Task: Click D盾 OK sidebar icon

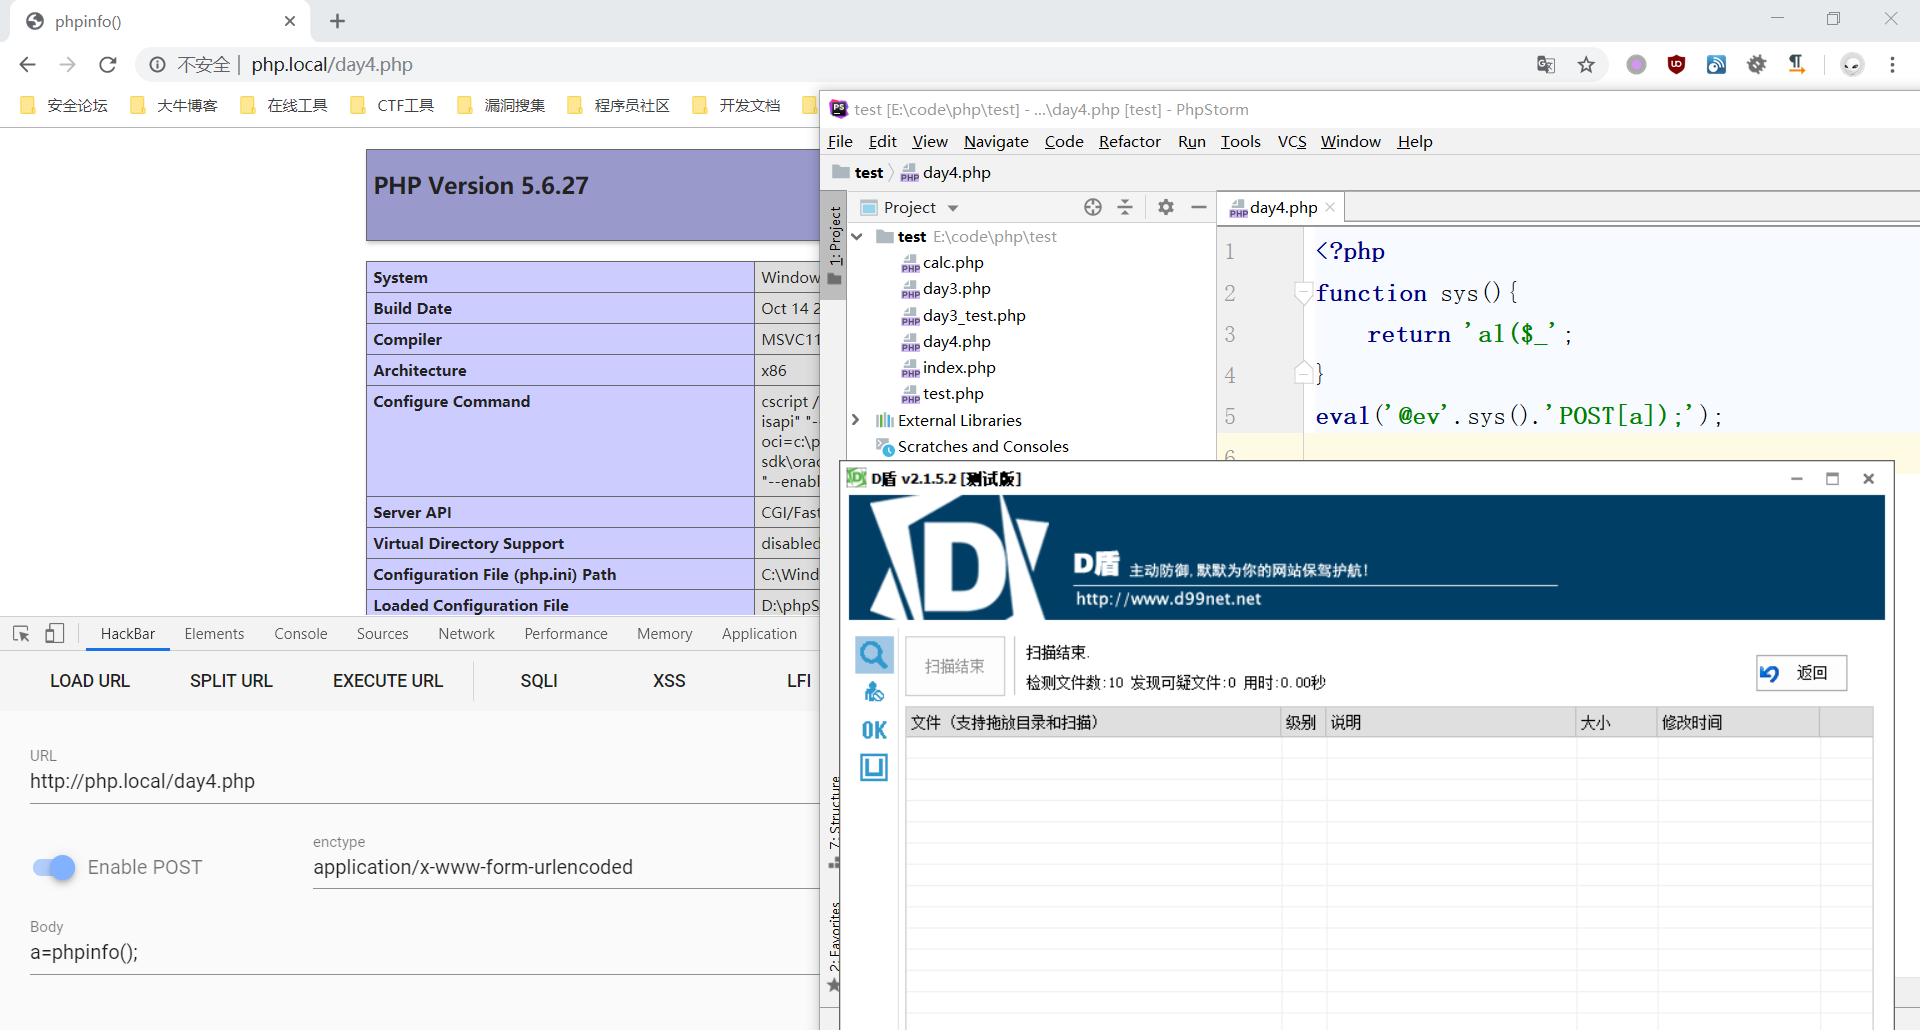Action: point(874,731)
